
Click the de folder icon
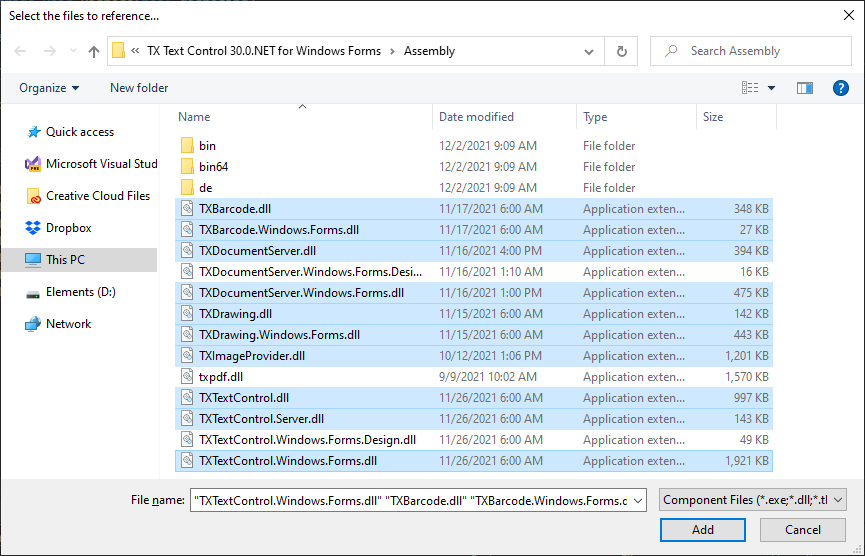(187, 188)
